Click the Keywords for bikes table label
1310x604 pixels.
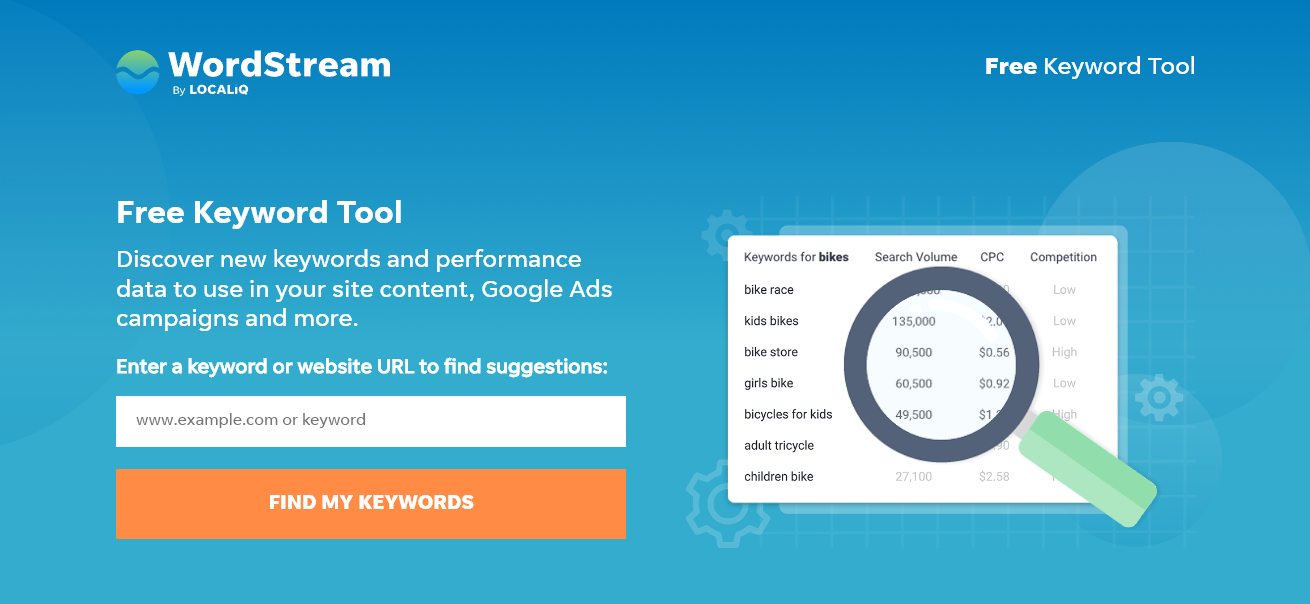click(795, 257)
